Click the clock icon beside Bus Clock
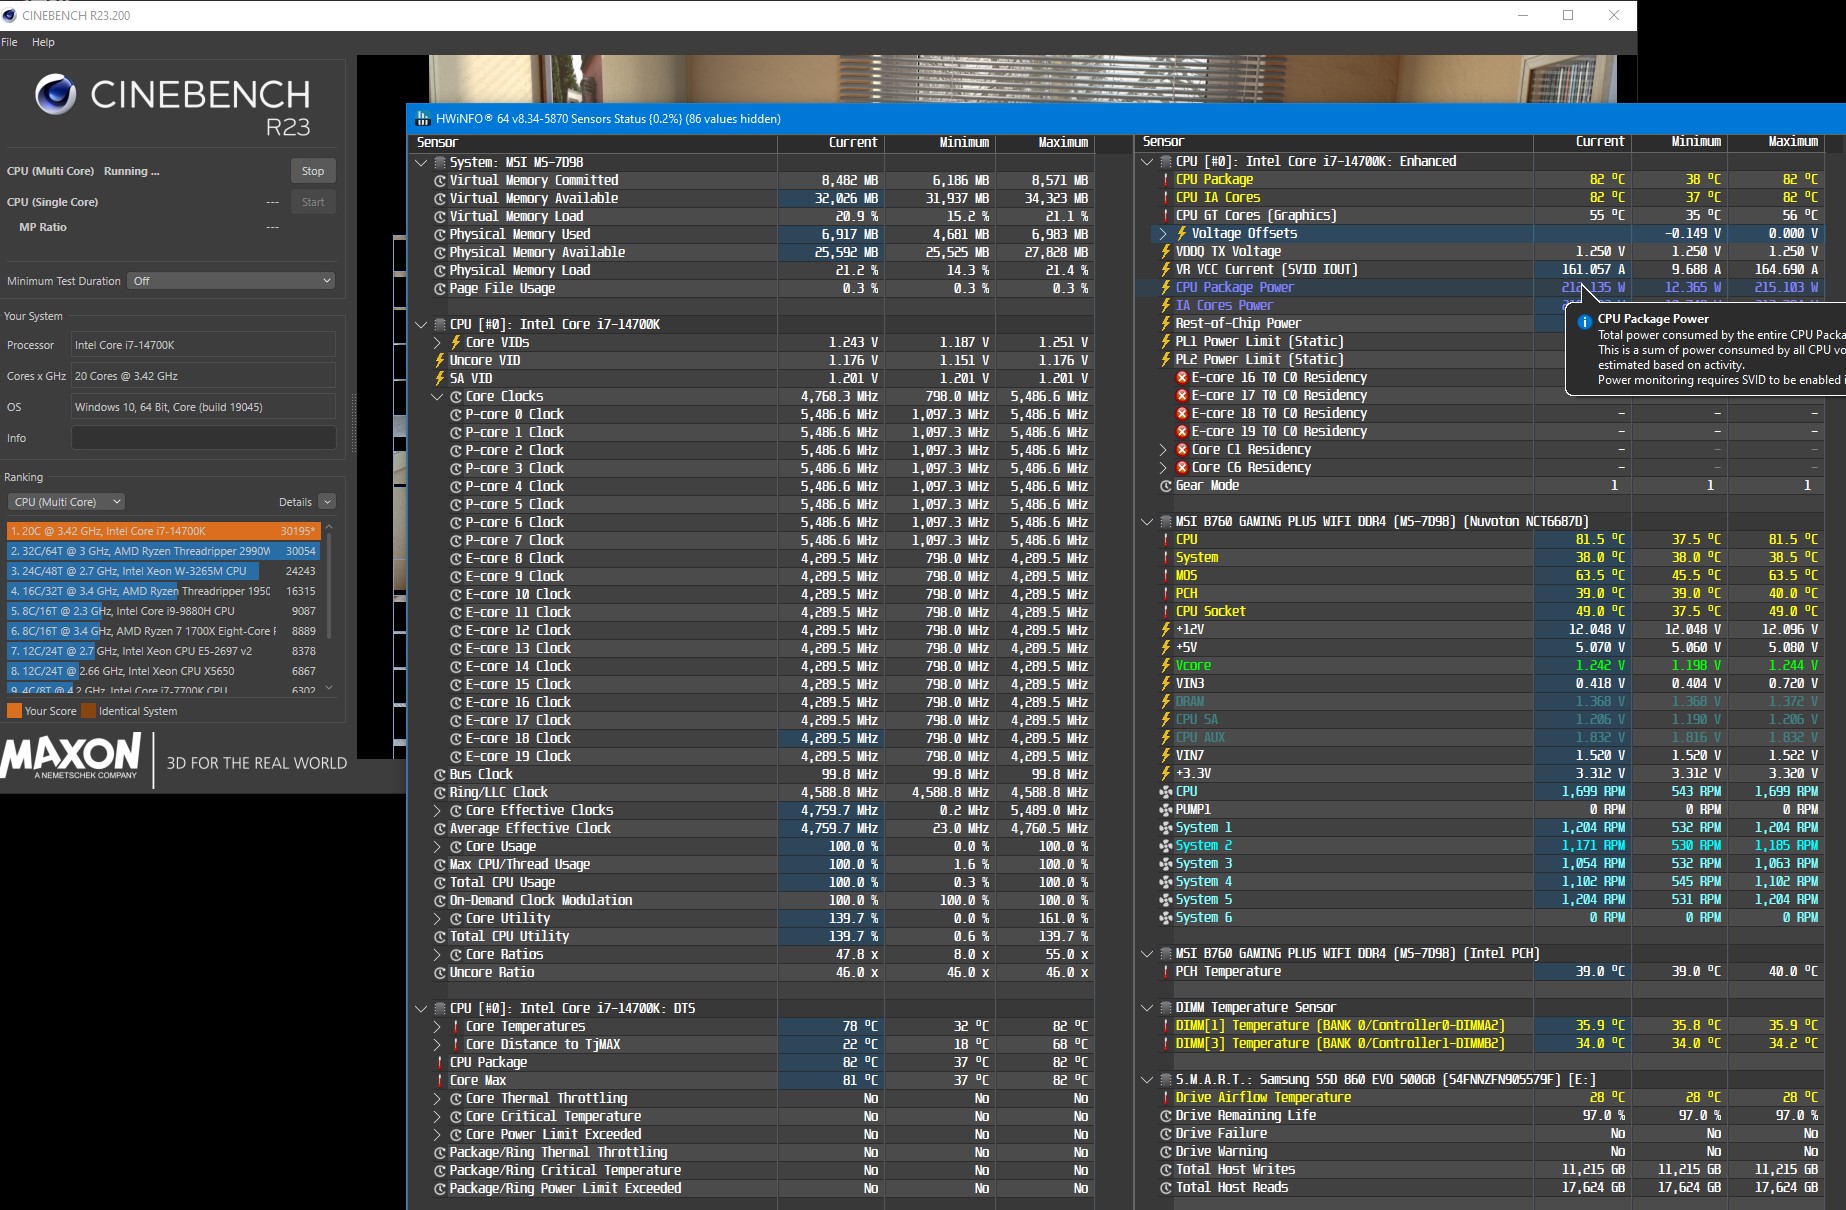 [x=440, y=775]
